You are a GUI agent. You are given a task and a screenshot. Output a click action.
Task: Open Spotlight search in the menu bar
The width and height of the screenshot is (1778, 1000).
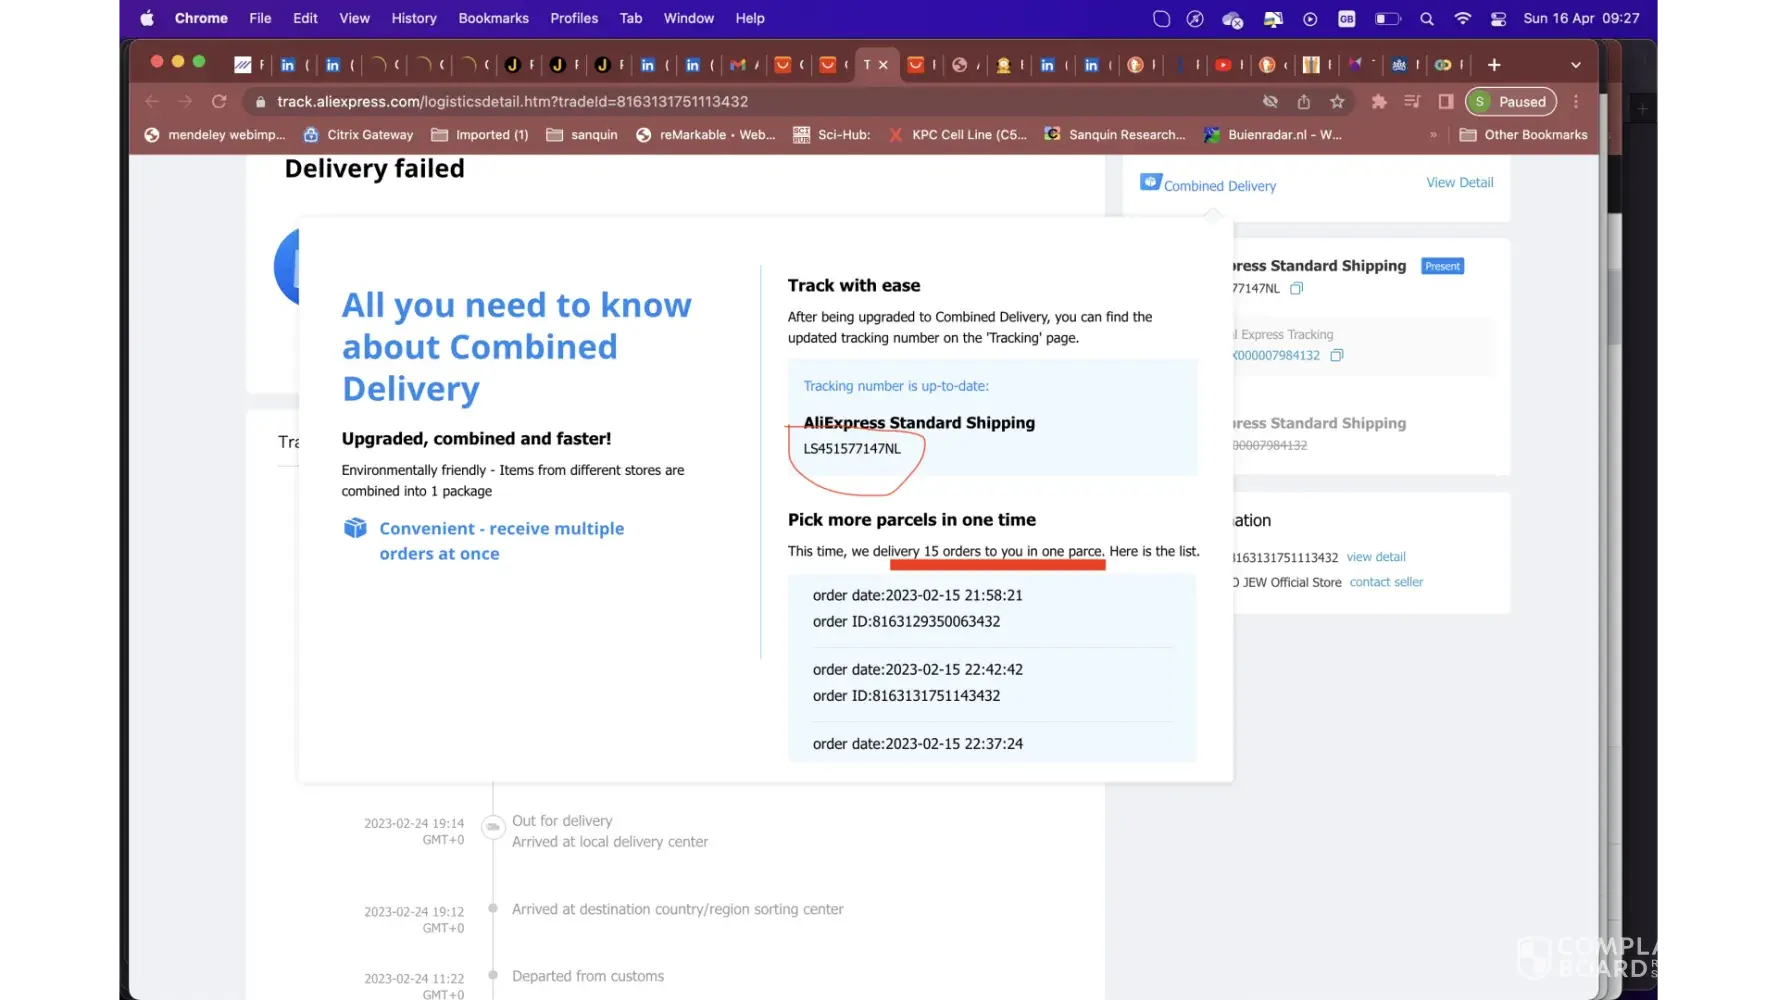(x=1427, y=18)
